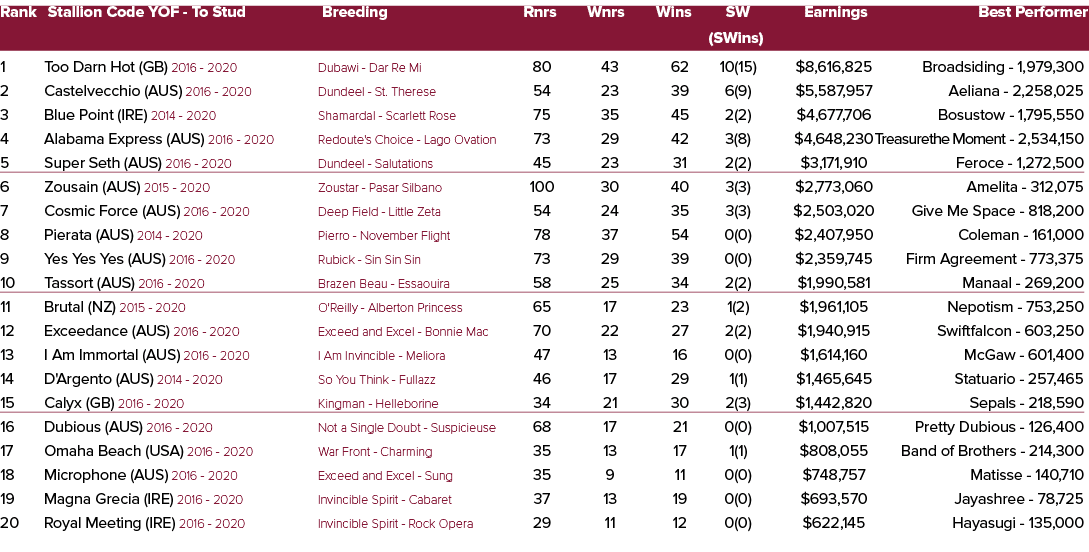Screen dimensions: 1089x552
Task: Click breeding Dundeel - St. Therese
Action: pyautogui.click(x=377, y=92)
